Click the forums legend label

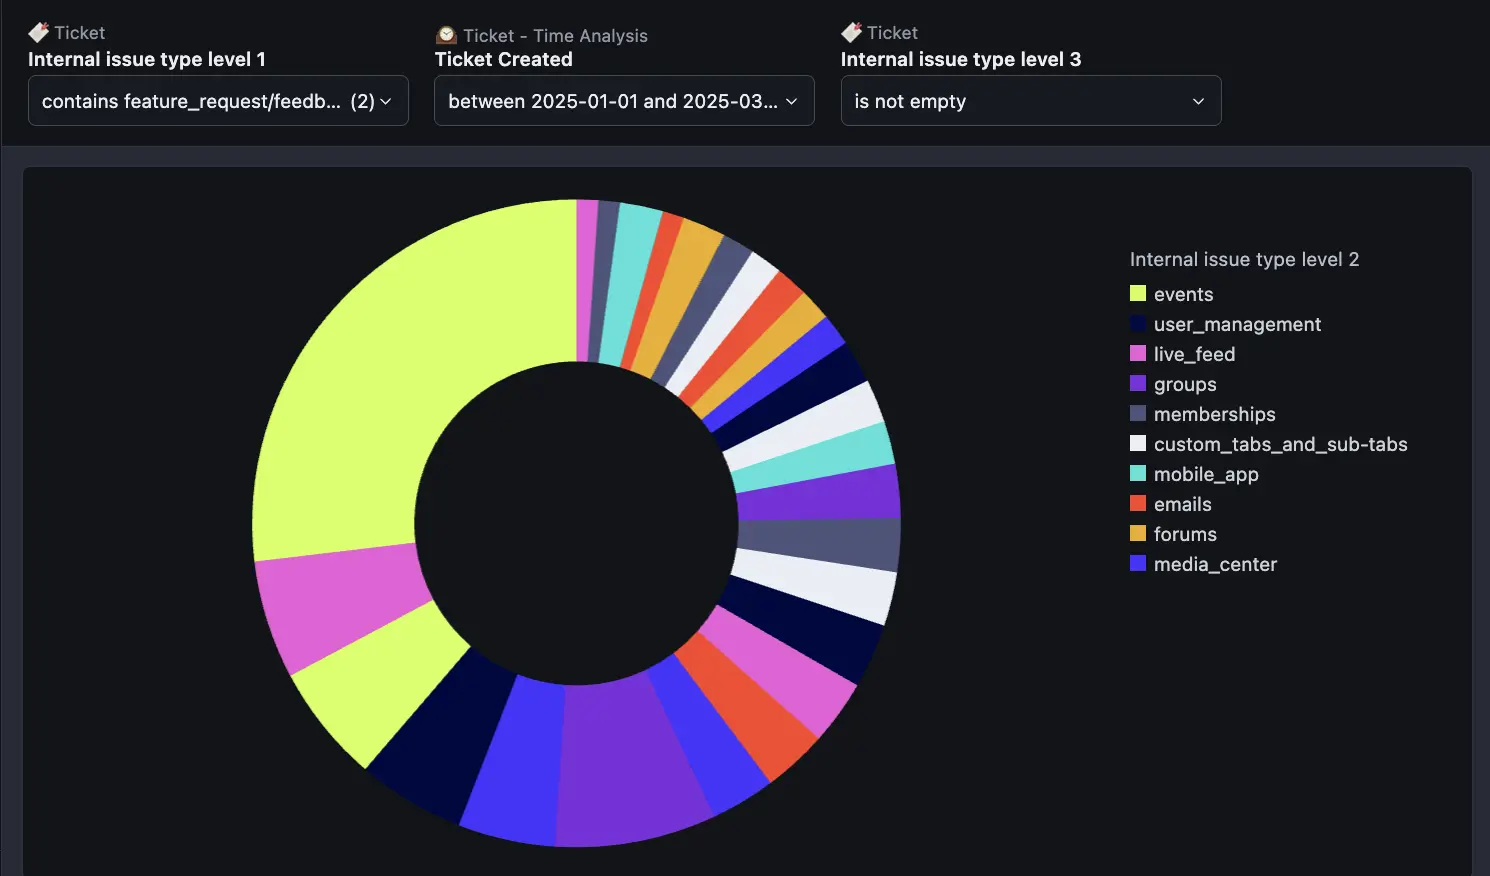point(1185,534)
